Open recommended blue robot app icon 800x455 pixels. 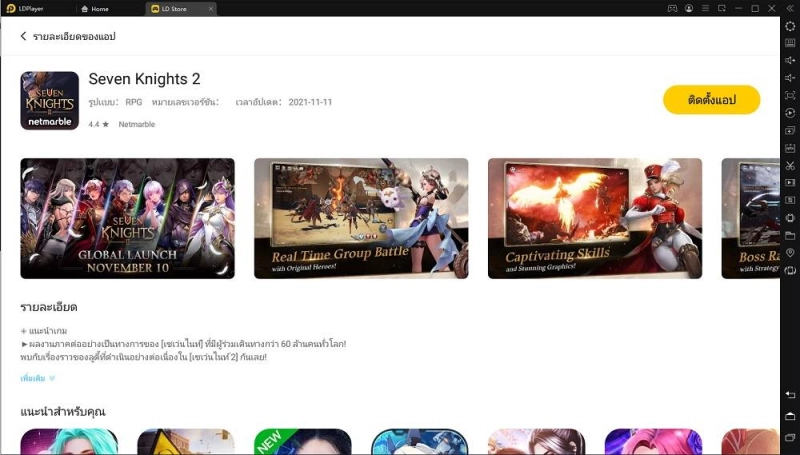pyautogui.click(x=419, y=442)
